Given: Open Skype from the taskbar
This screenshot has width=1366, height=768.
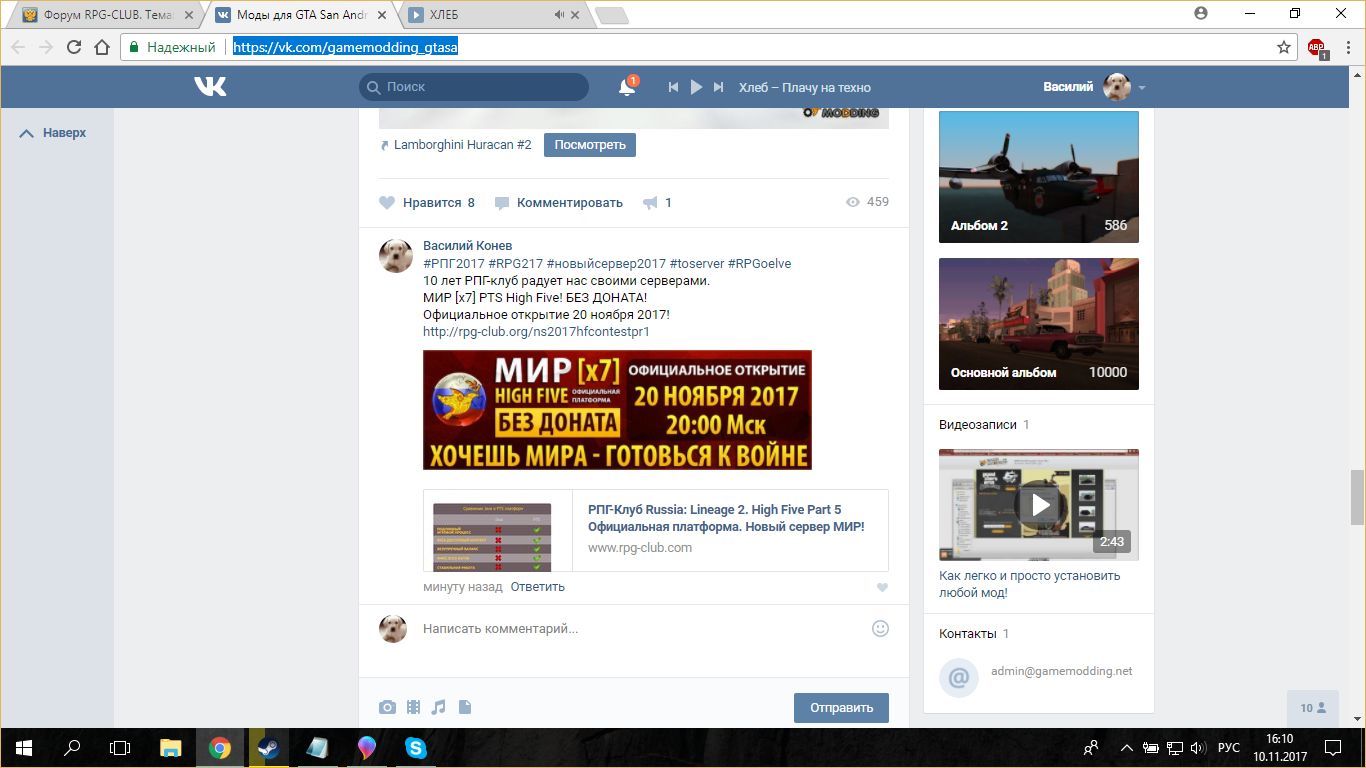Looking at the screenshot, I should [415, 747].
